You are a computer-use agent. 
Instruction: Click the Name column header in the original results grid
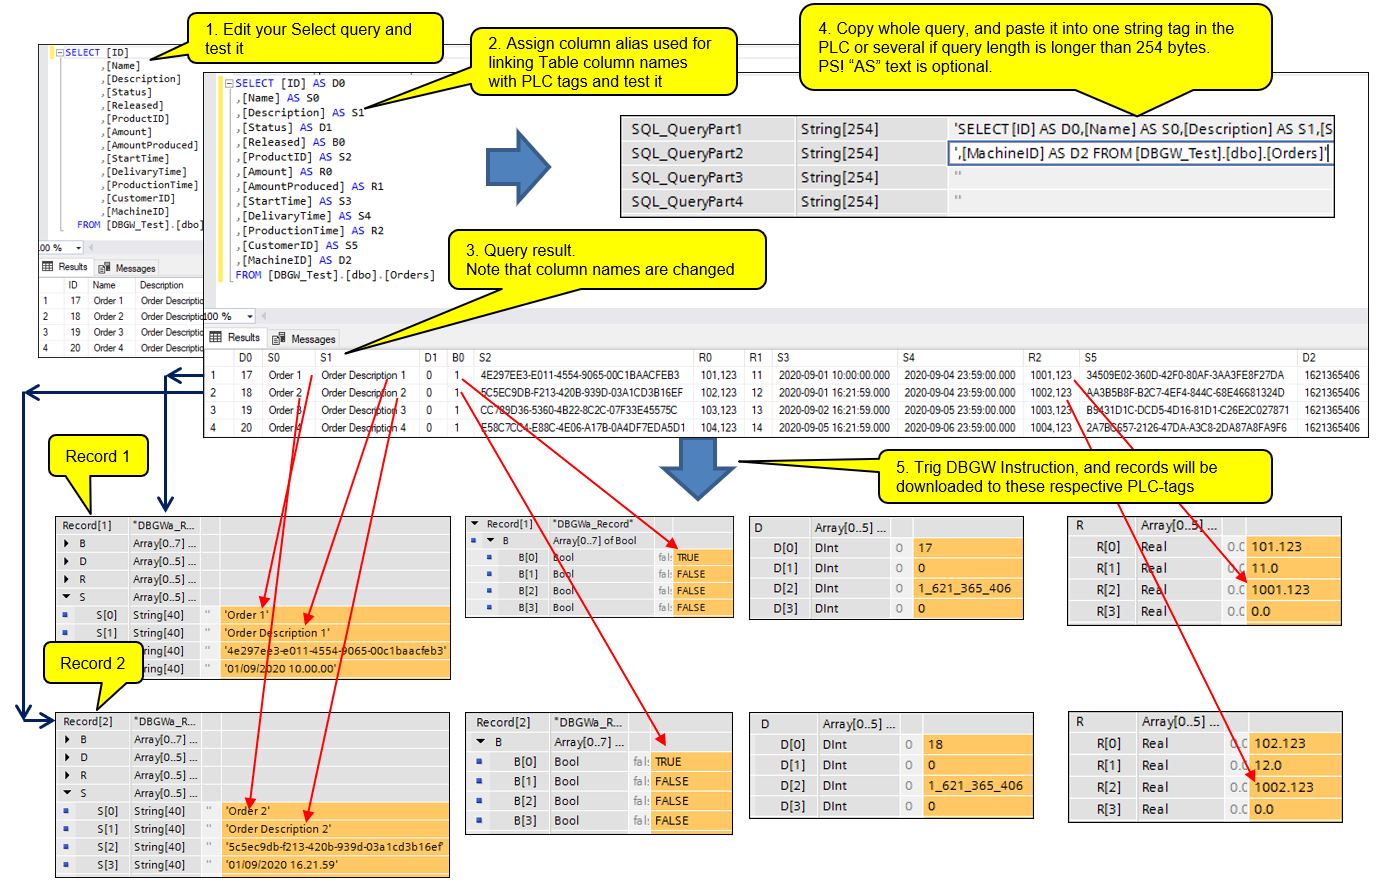click(x=104, y=285)
